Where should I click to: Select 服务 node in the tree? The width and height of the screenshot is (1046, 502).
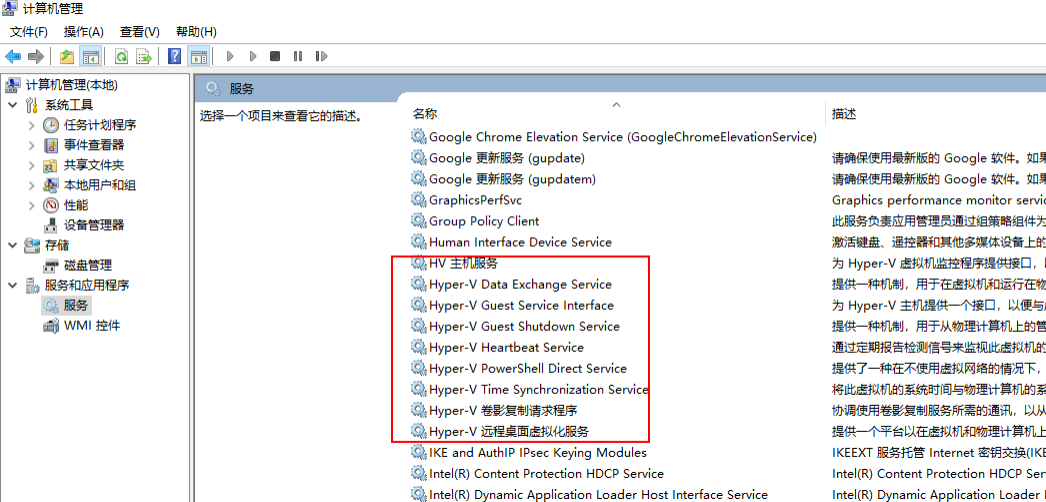75,305
